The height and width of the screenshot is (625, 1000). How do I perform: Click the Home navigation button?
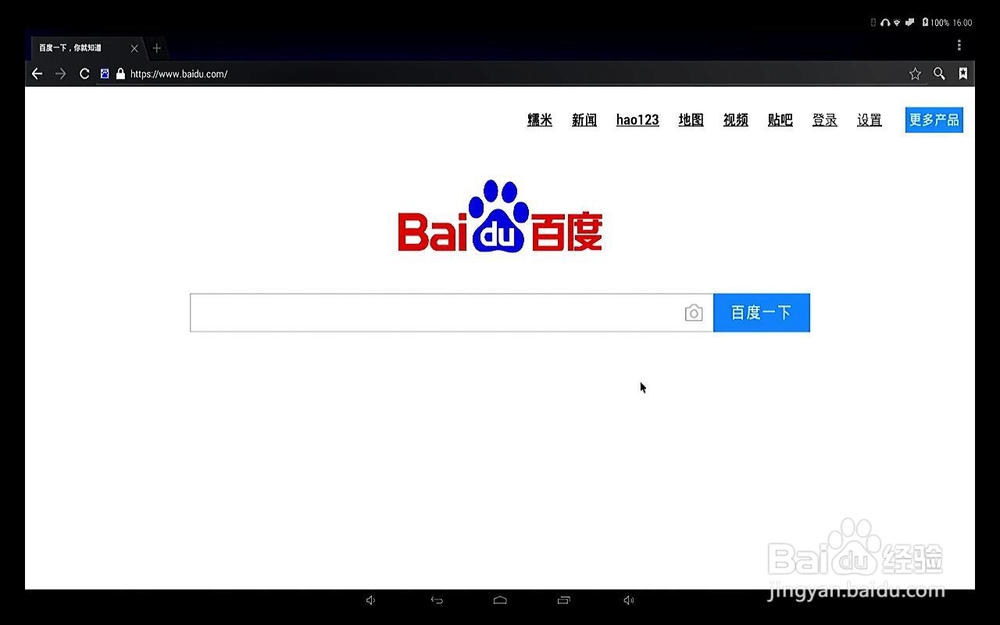[x=499, y=600]
